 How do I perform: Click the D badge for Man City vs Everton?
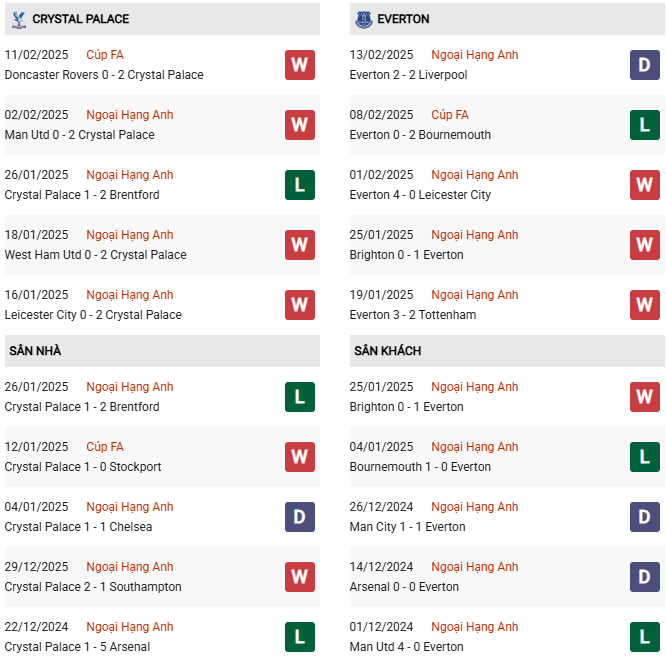[x=644, y=517]
